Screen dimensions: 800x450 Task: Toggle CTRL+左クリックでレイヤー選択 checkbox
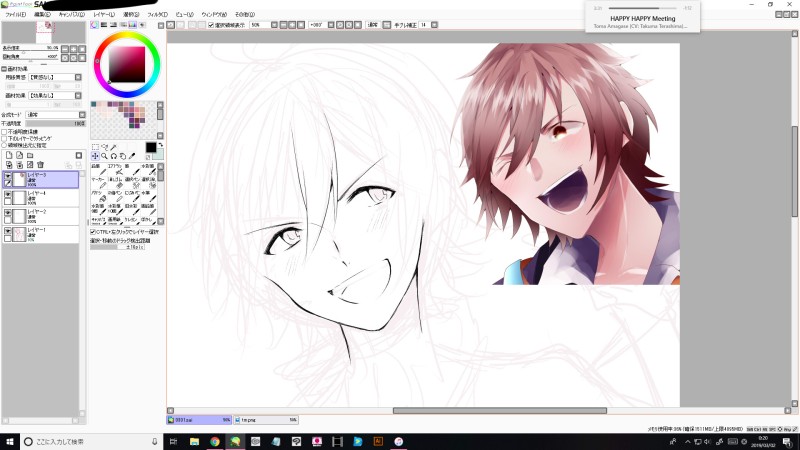[x=93, y=232]
